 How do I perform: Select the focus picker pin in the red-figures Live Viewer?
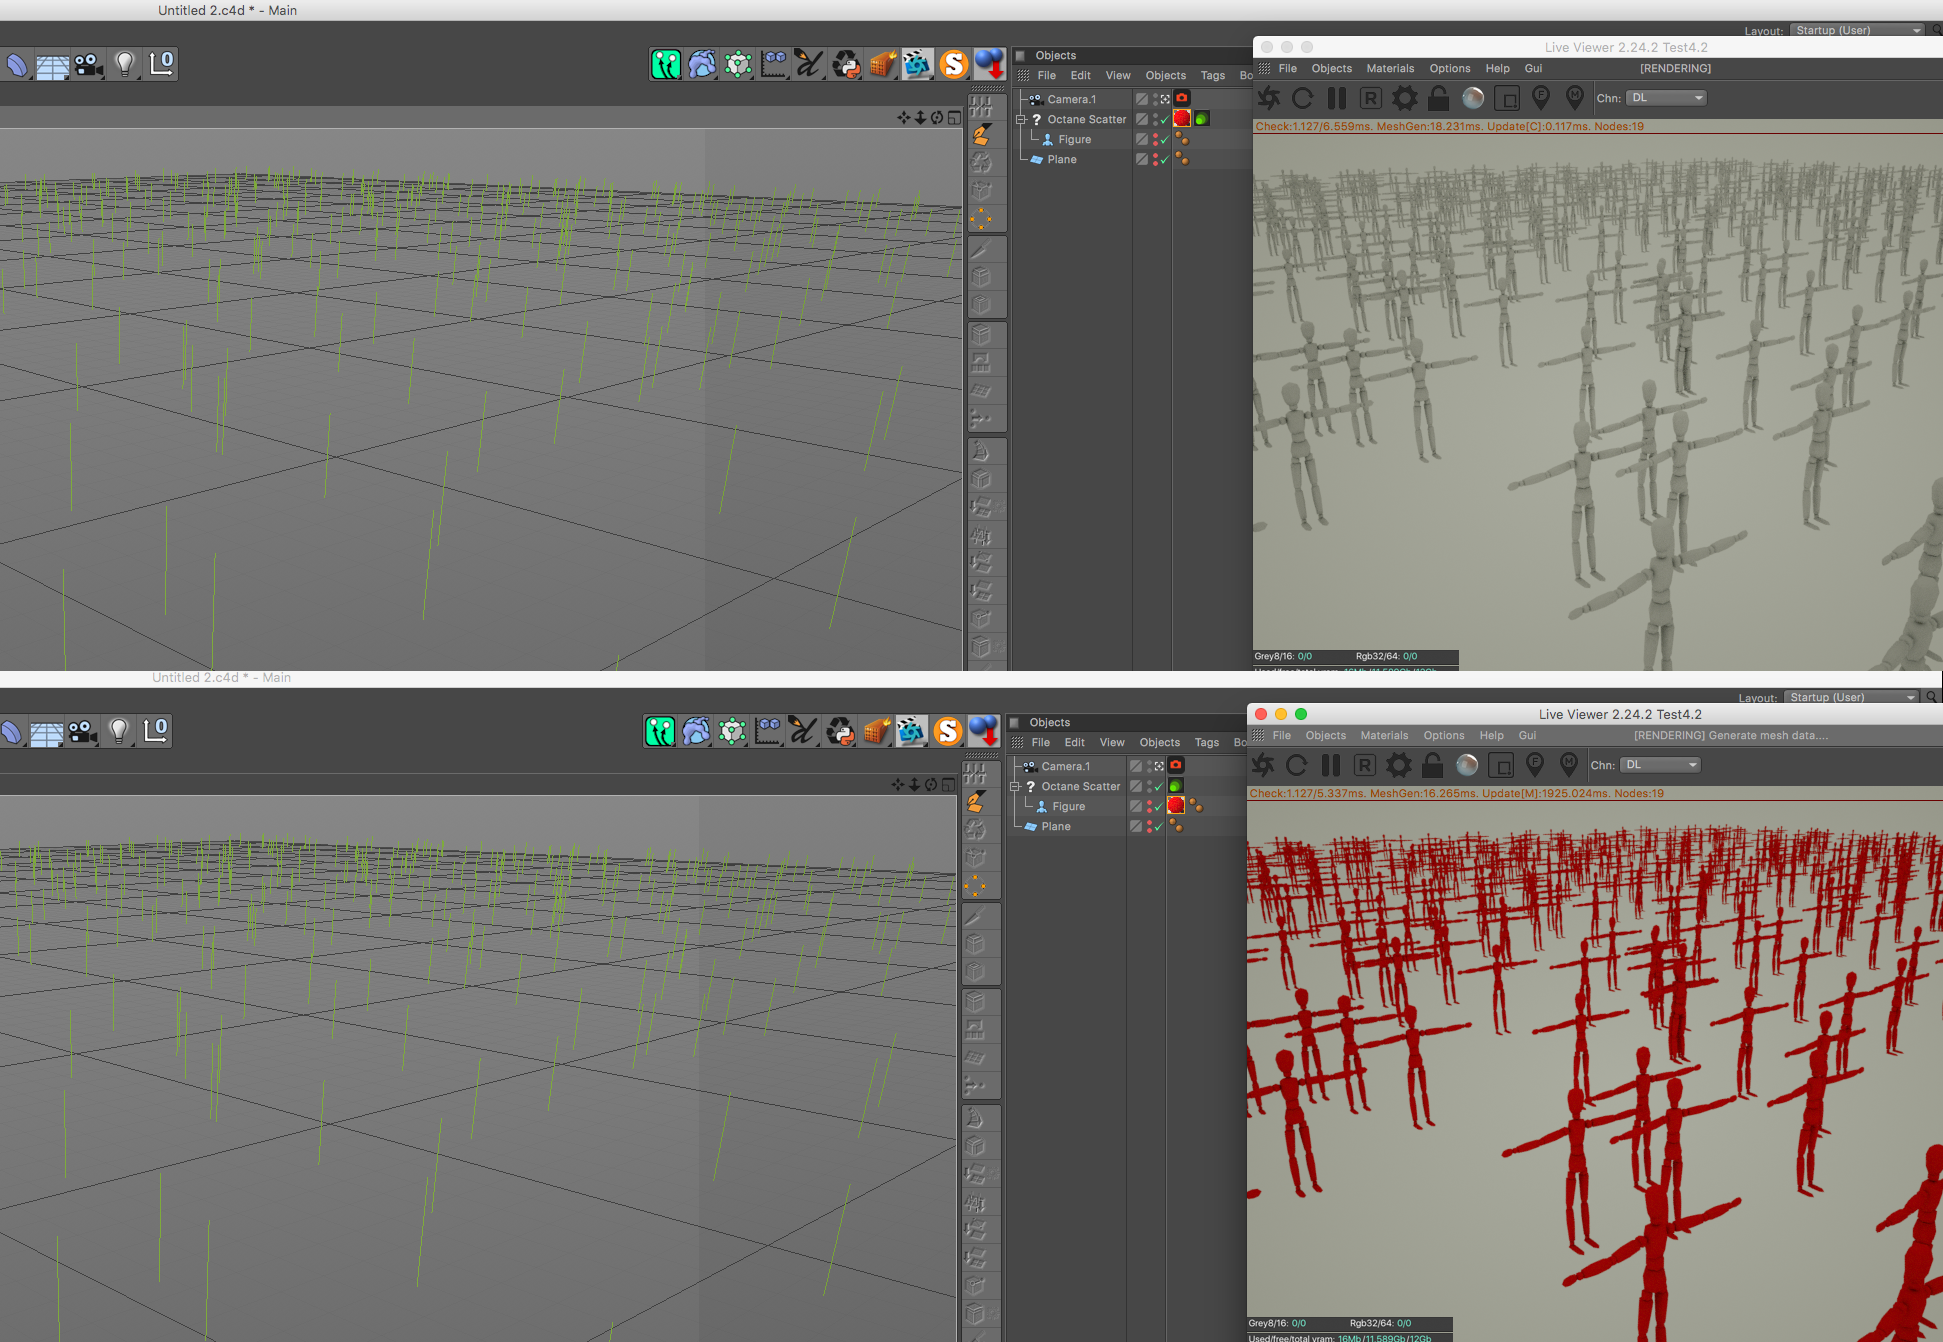point(1534,765)
